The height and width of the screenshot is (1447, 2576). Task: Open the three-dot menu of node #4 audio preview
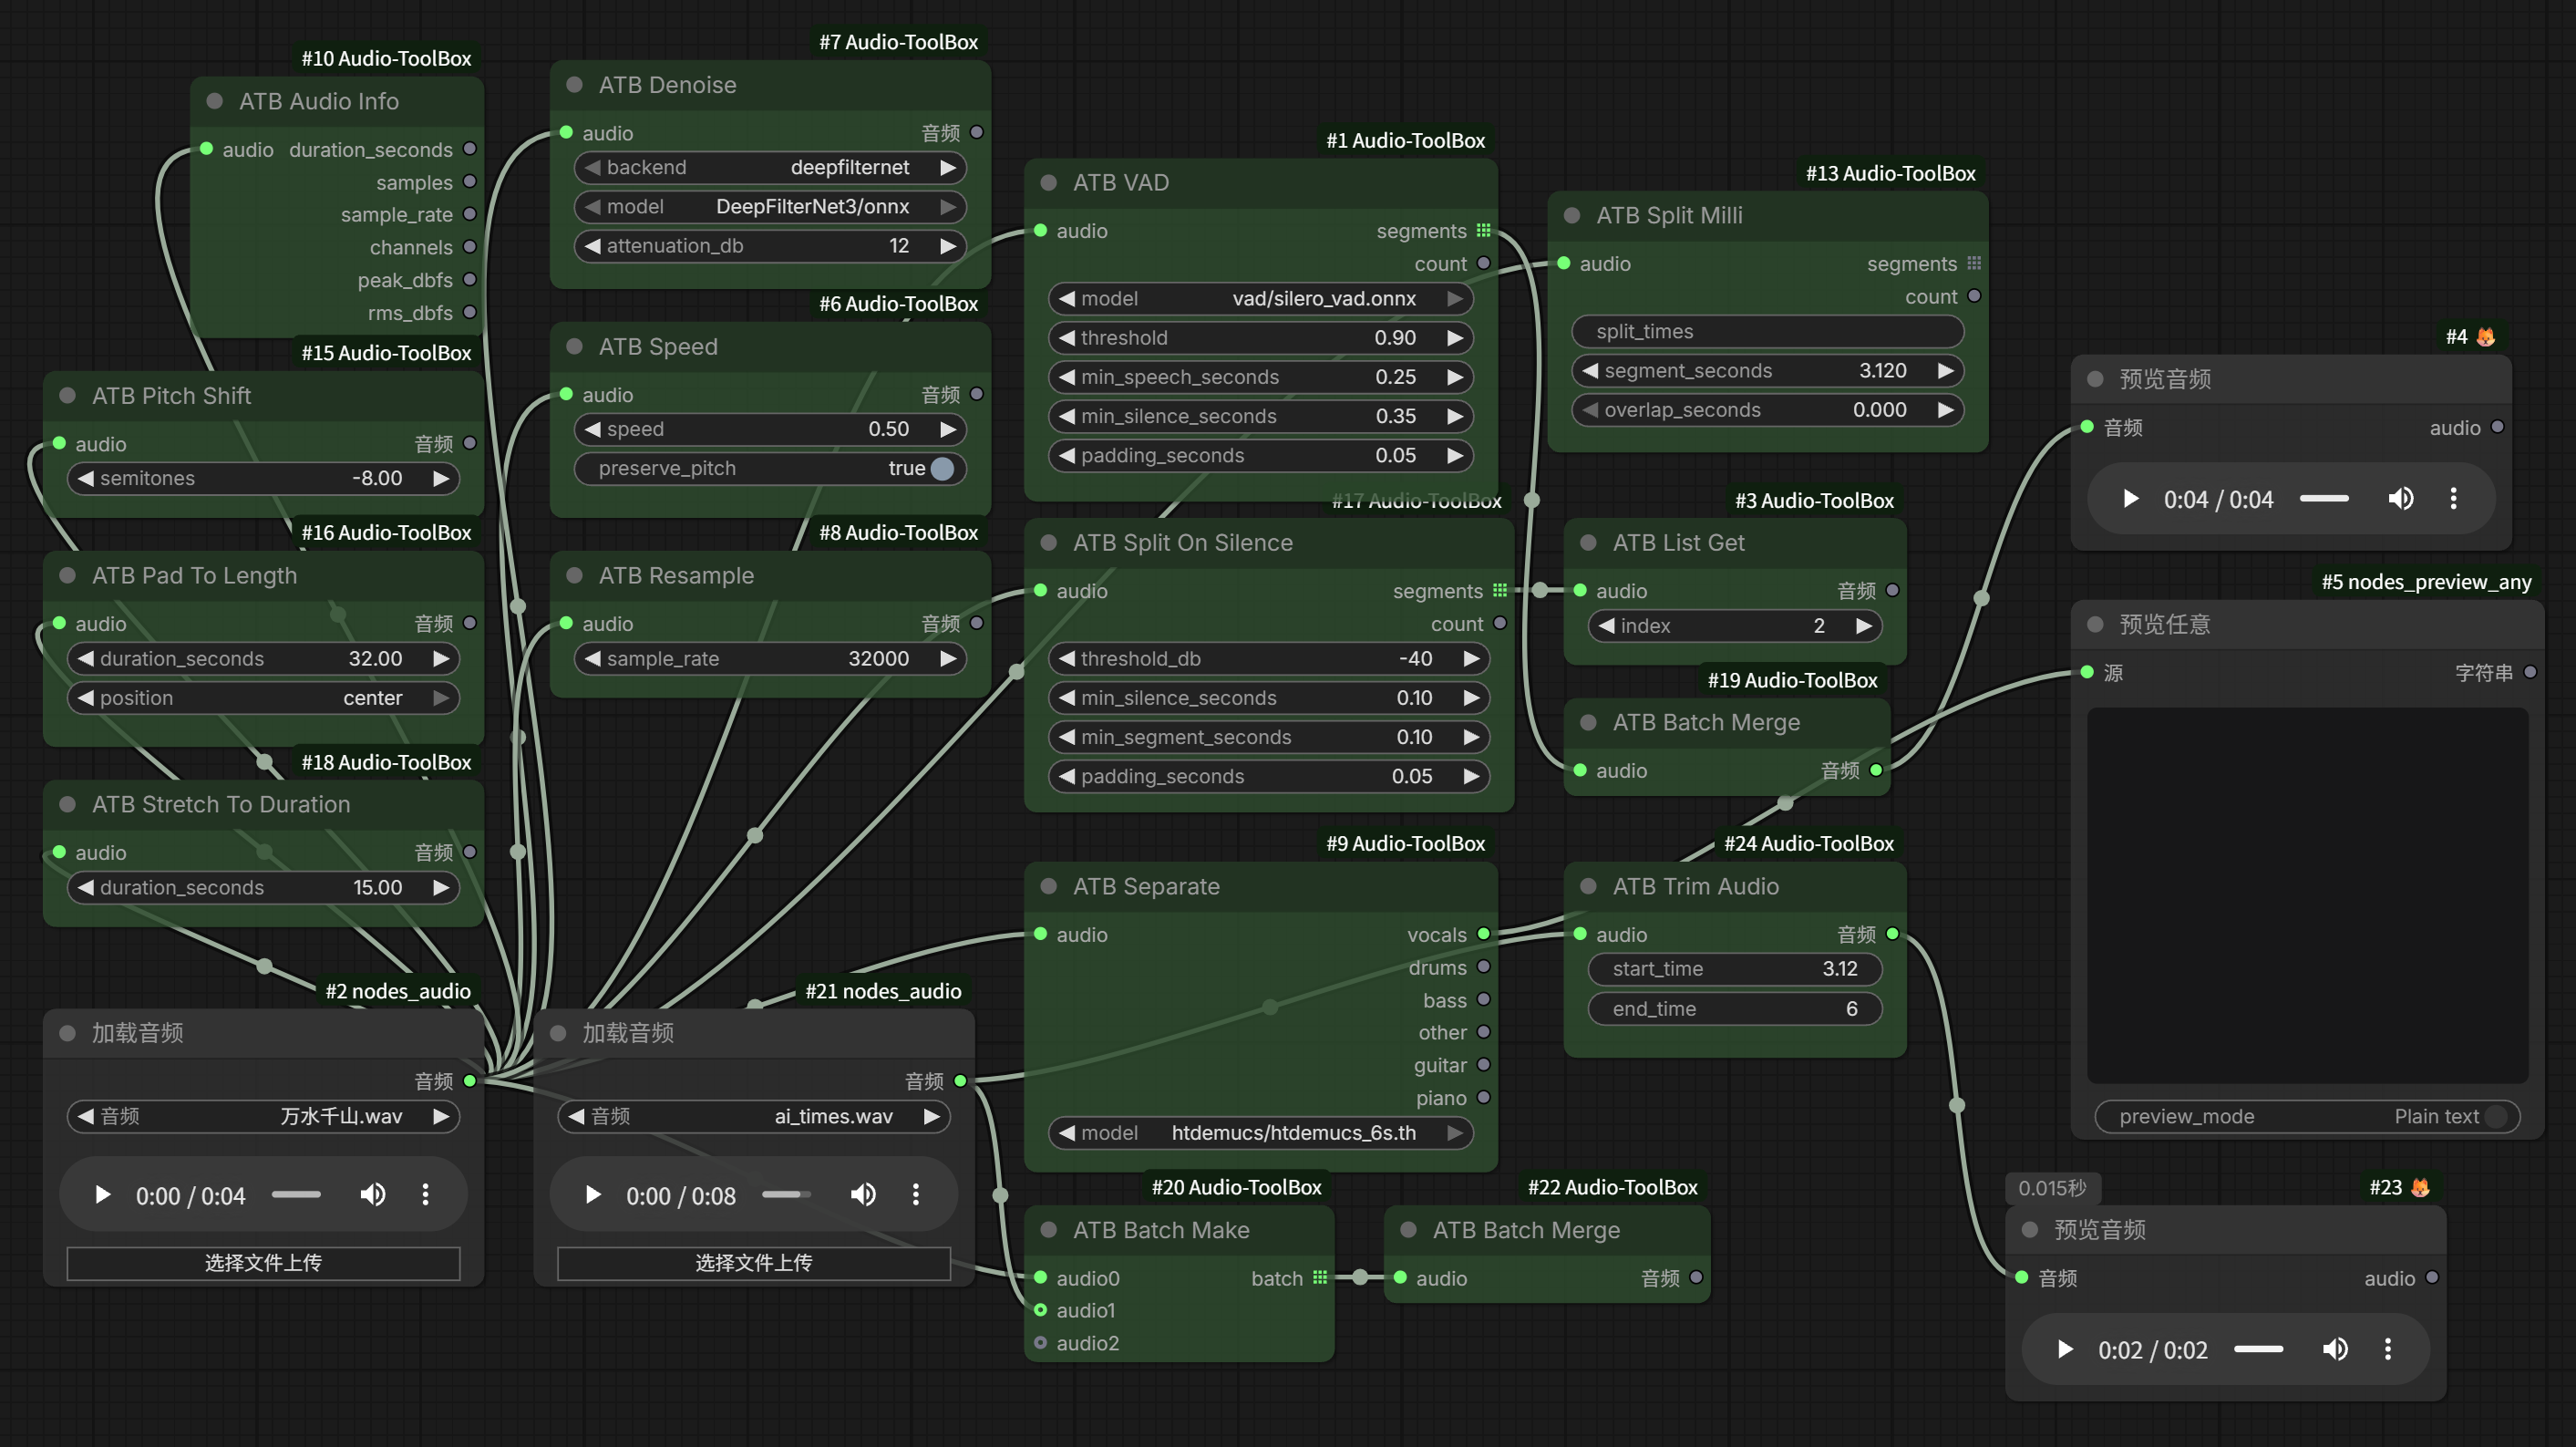[x=2453, y=498]
